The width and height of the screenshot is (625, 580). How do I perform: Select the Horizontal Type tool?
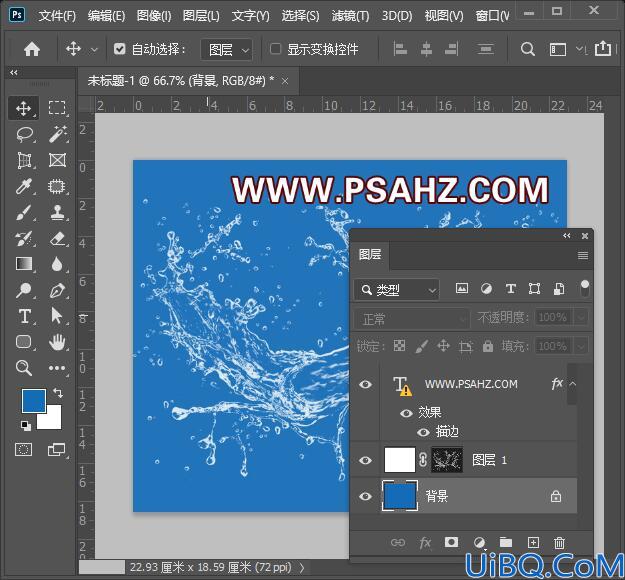point(24,316)
